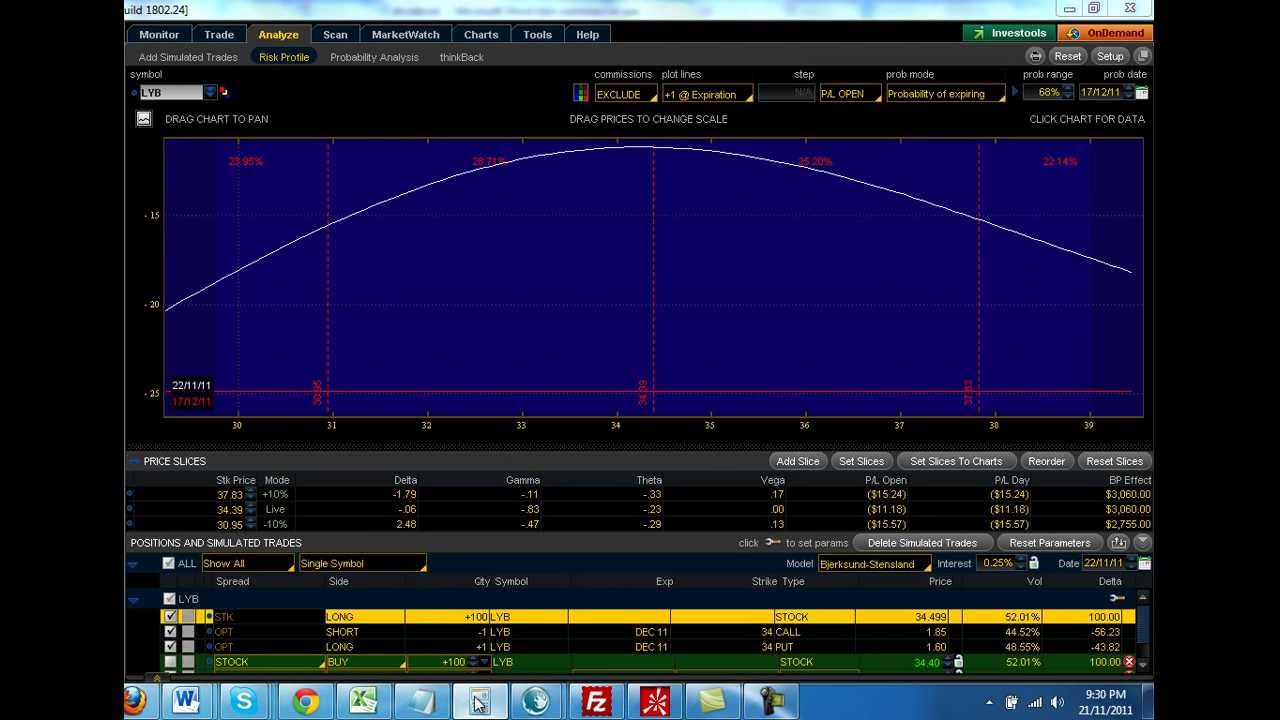Switch to the Monitor tab
The width and height of the screenshot is (1280, 720).
[x=159, y=34]
